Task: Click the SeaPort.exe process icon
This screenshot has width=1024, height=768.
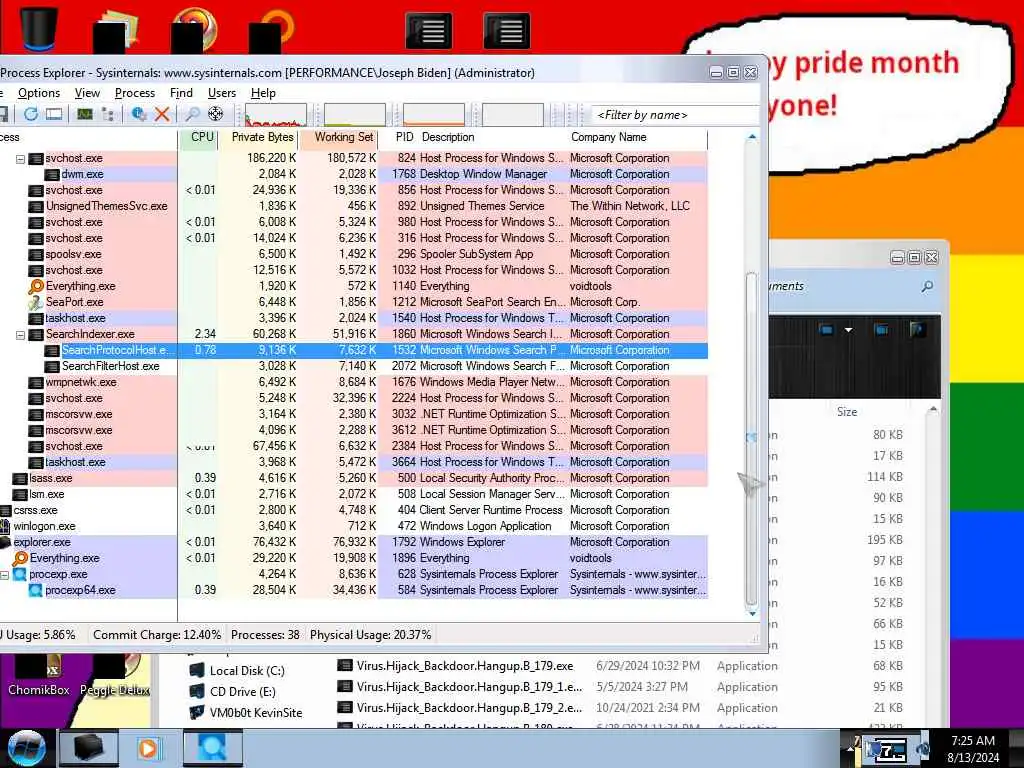Action: pyautogui.click(x=36, y=302)
